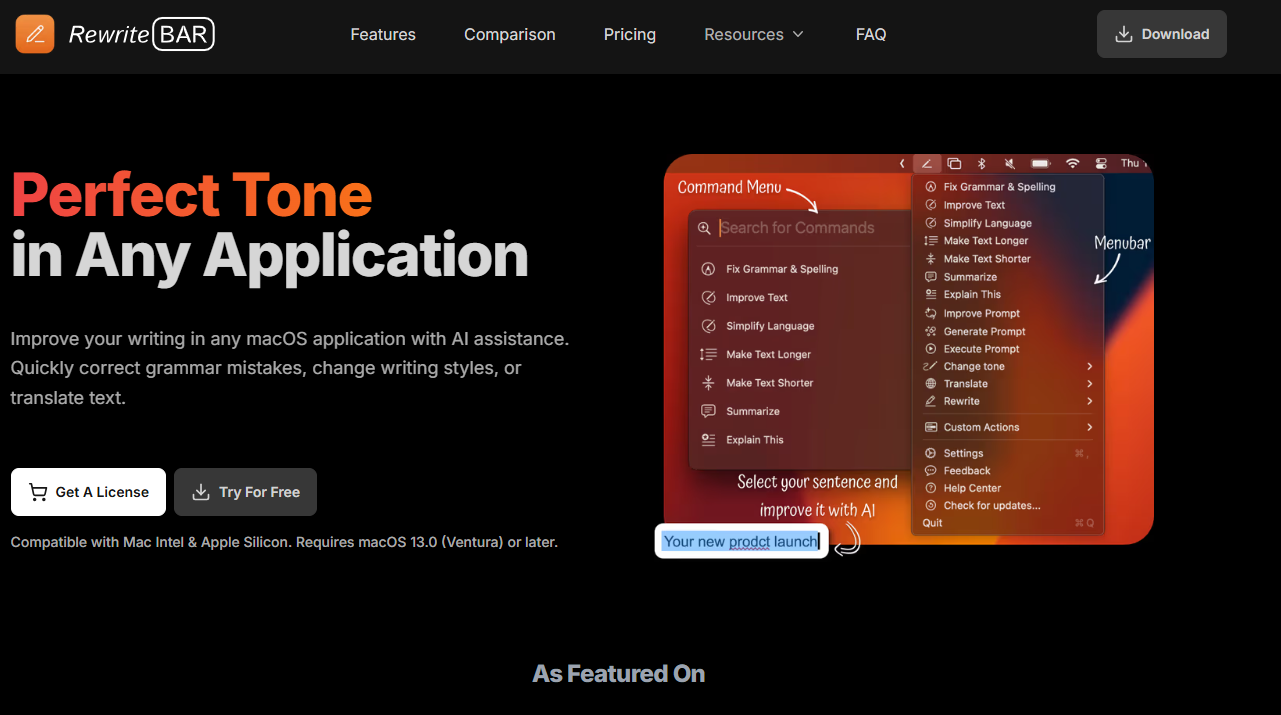Click the Get A License button

pyautogui.click(x=88, y=492)
